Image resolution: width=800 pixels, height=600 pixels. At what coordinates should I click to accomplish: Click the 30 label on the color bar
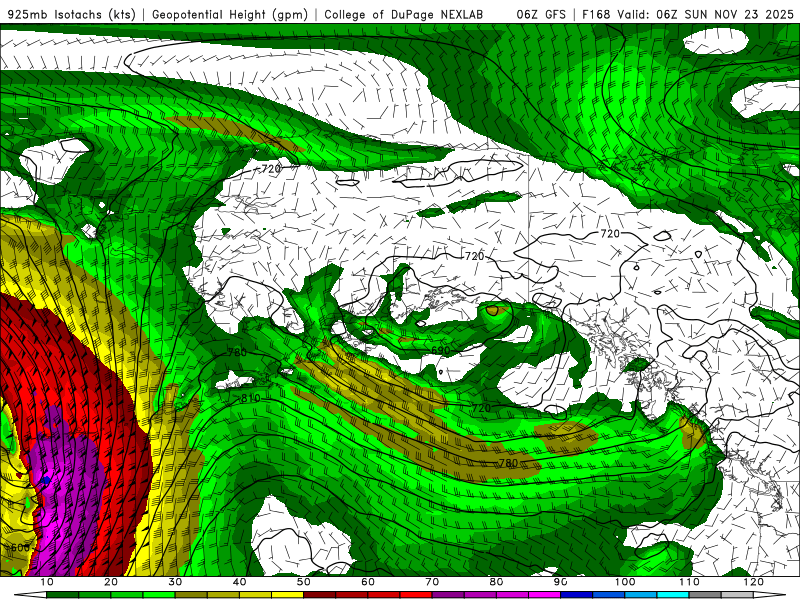[175, 582]
